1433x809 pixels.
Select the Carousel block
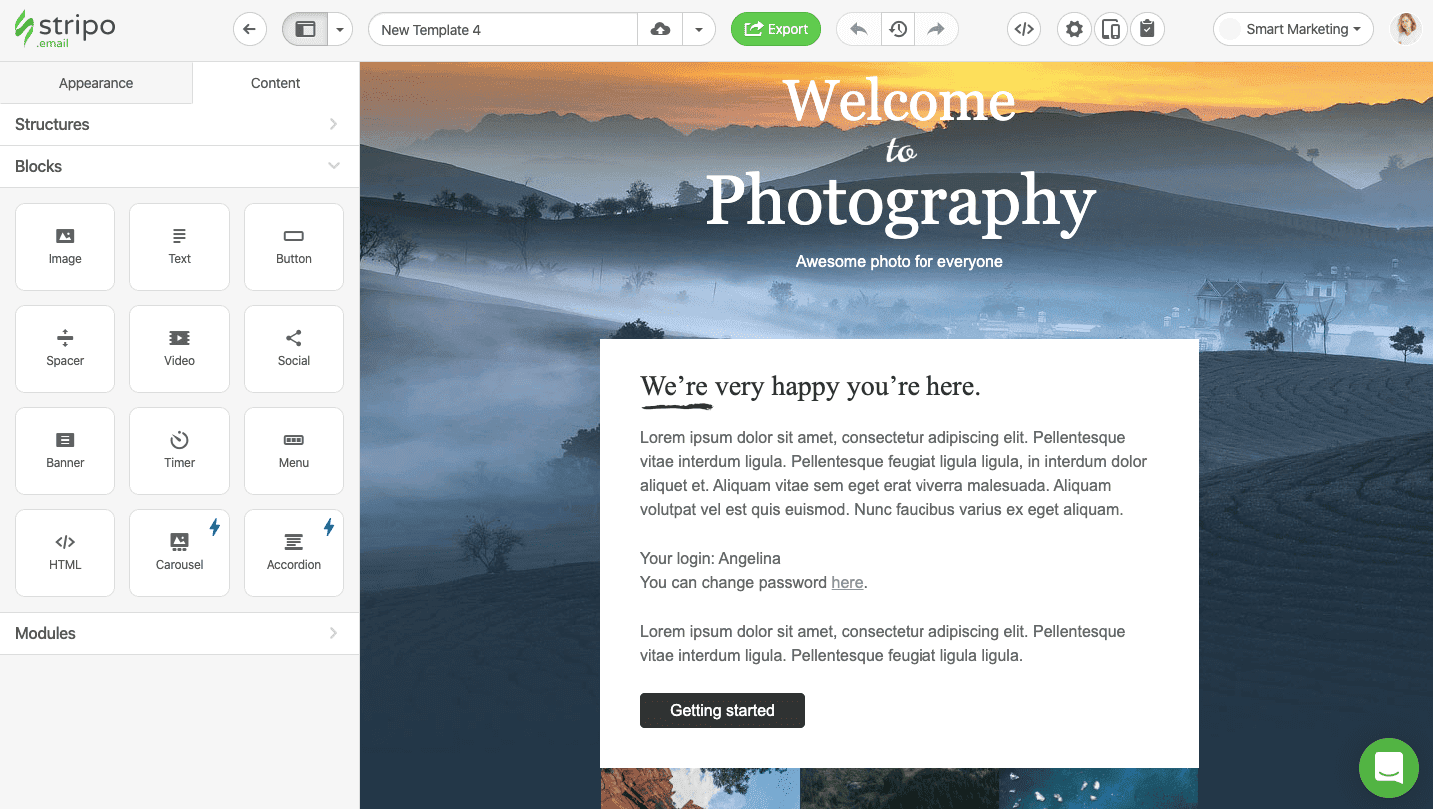pos(179,552)
